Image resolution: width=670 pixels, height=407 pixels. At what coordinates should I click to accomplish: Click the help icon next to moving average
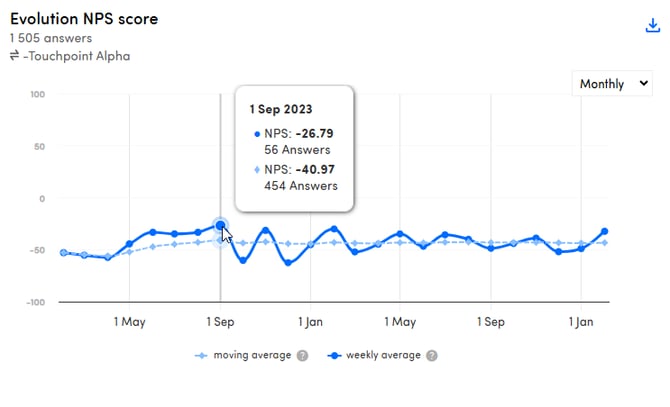click(302, 355)
